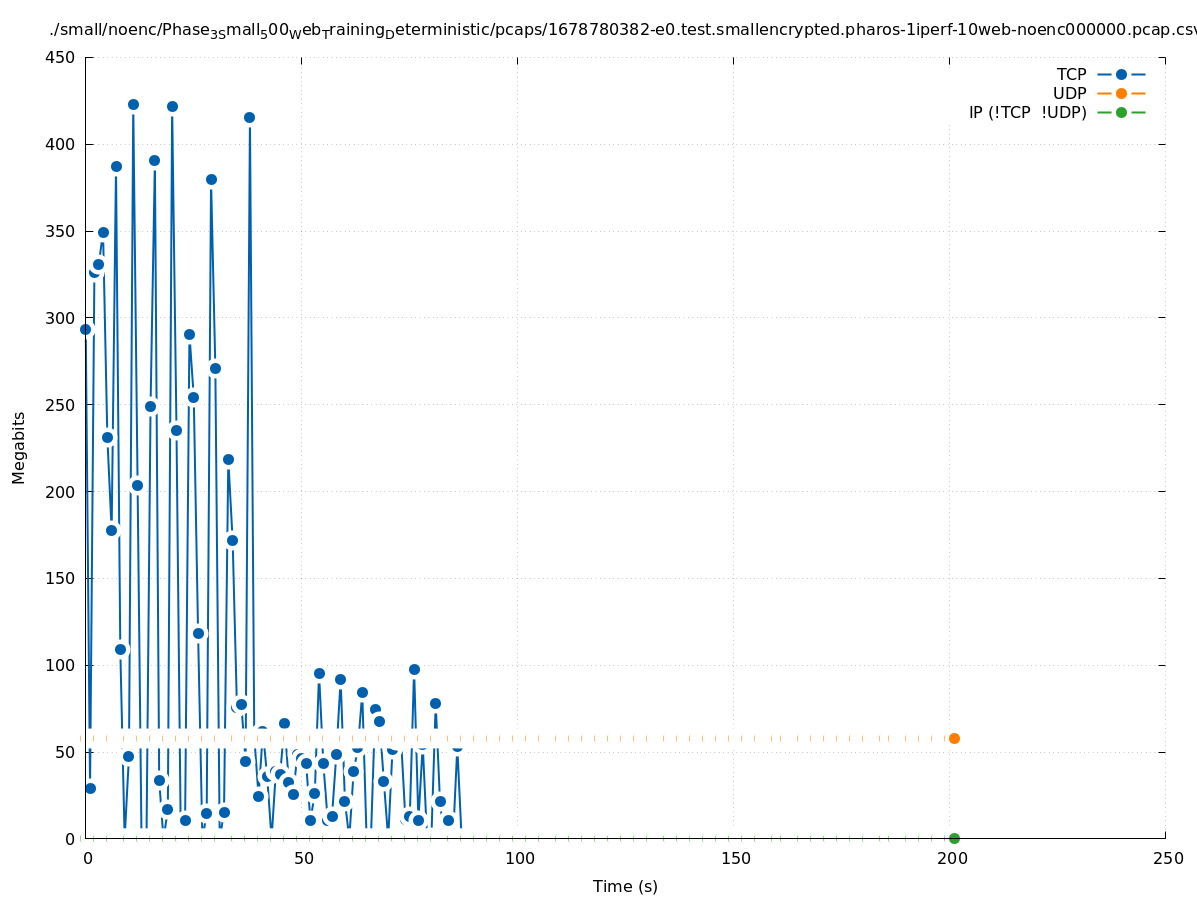Click the green IP legend marker
This screenshot has height=900, width=1197.
point(1121,112)
